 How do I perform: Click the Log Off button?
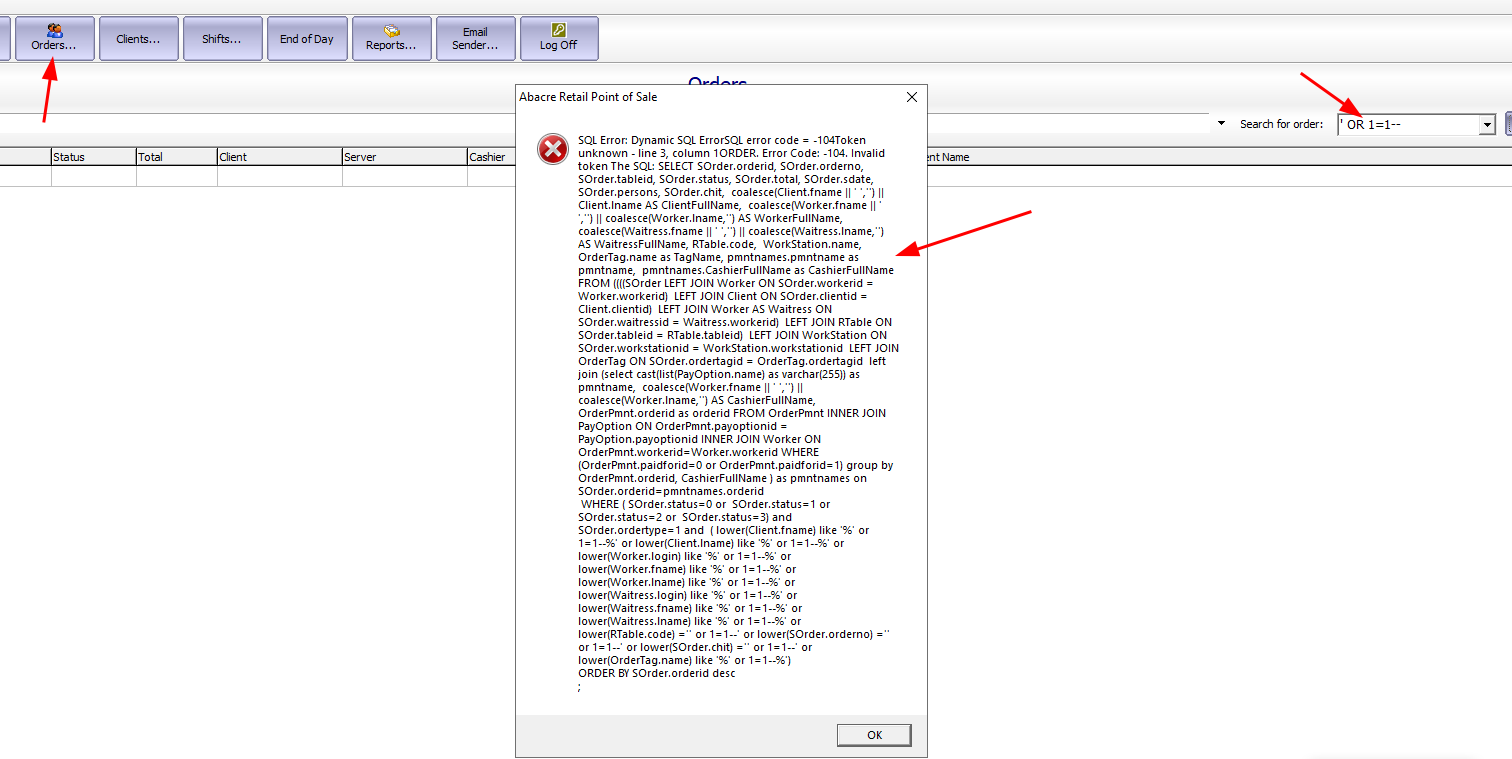559,39
